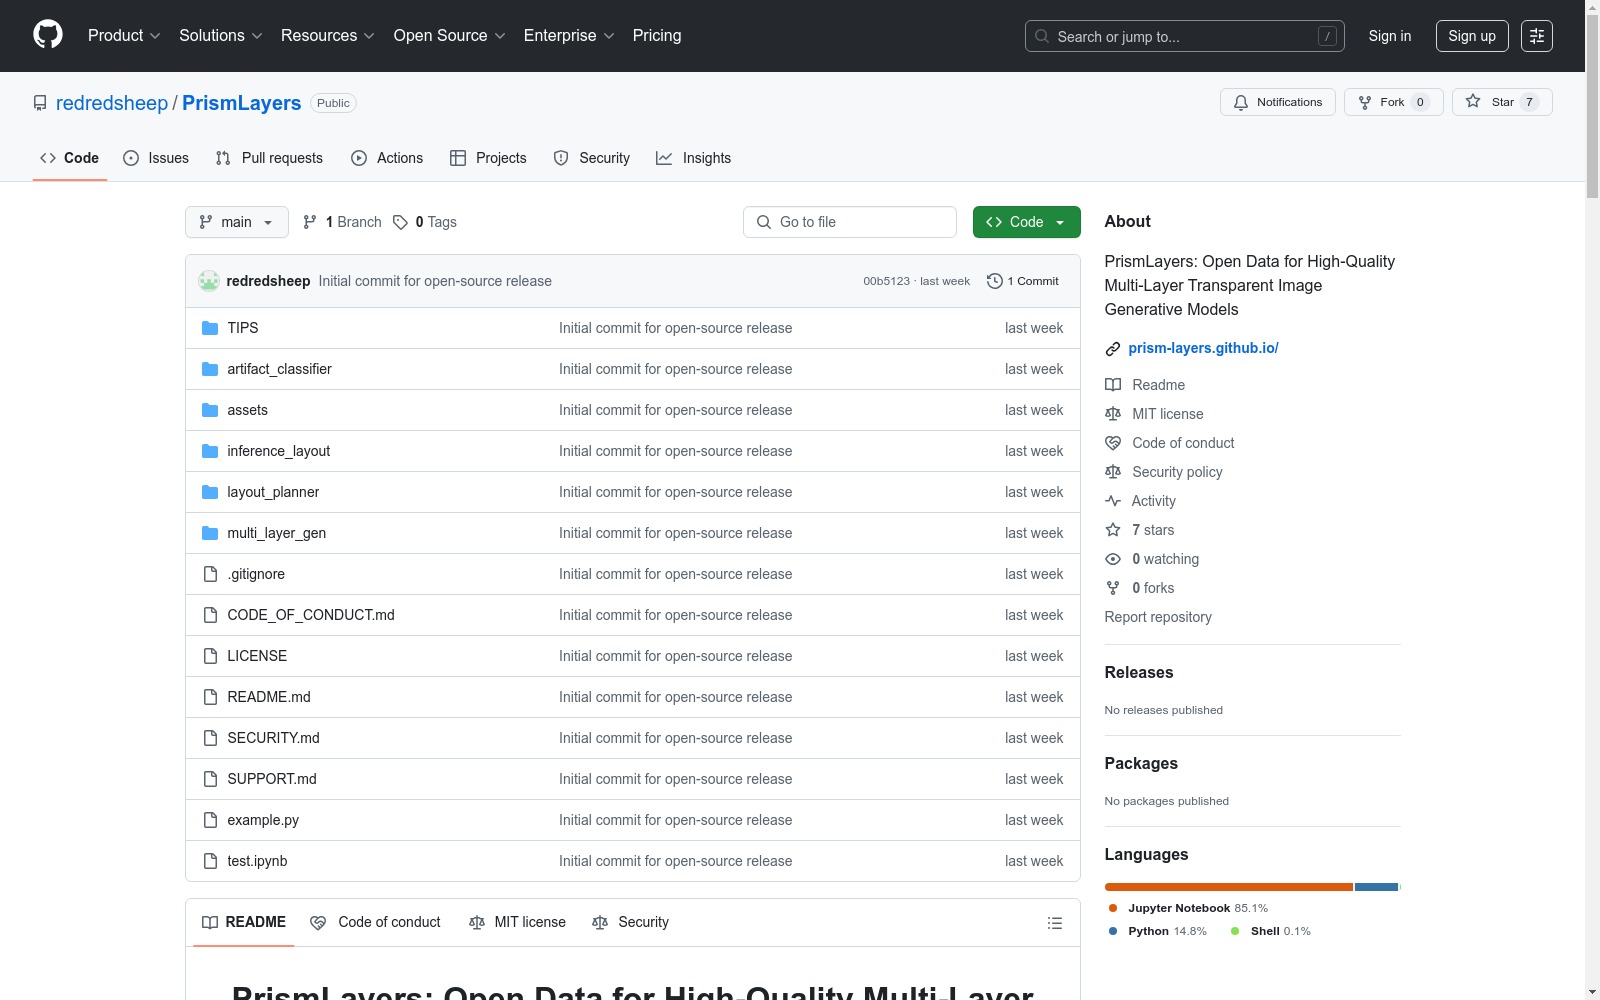This screenshot has width=1600, height=1000.
Task: Expand the Solutions menu
Action: [221, 36]
